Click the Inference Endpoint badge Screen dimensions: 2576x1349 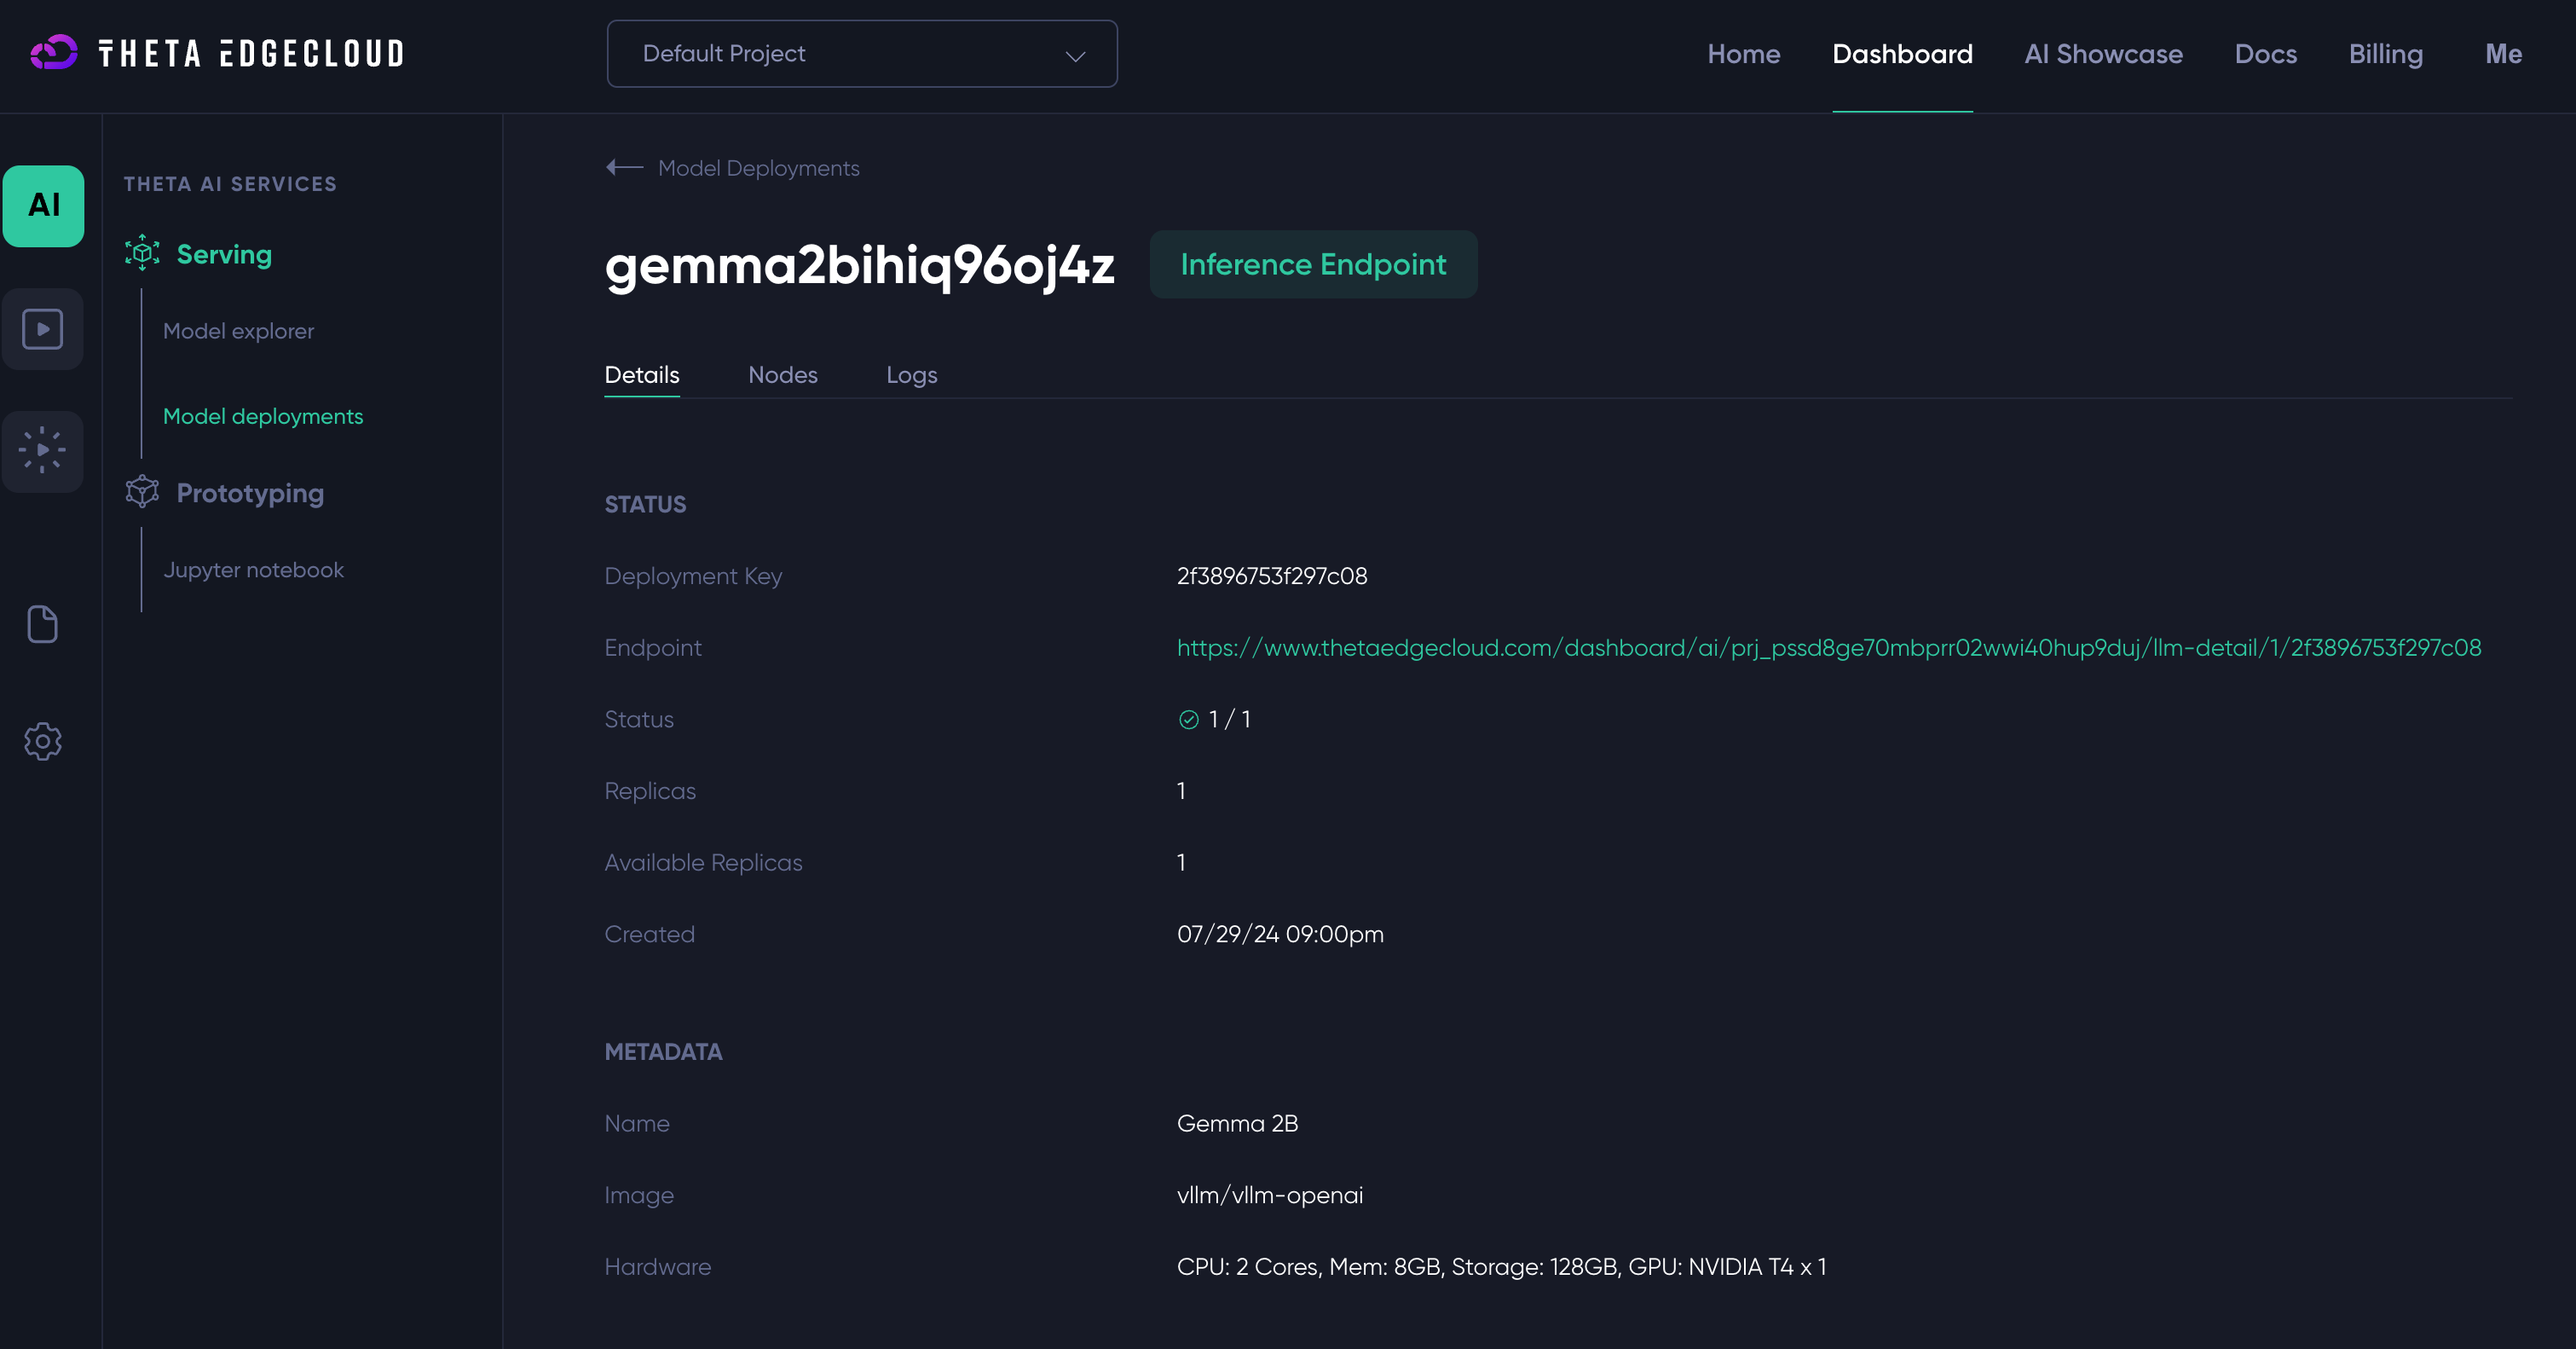pyautogui.click(x=1313, y=264)
